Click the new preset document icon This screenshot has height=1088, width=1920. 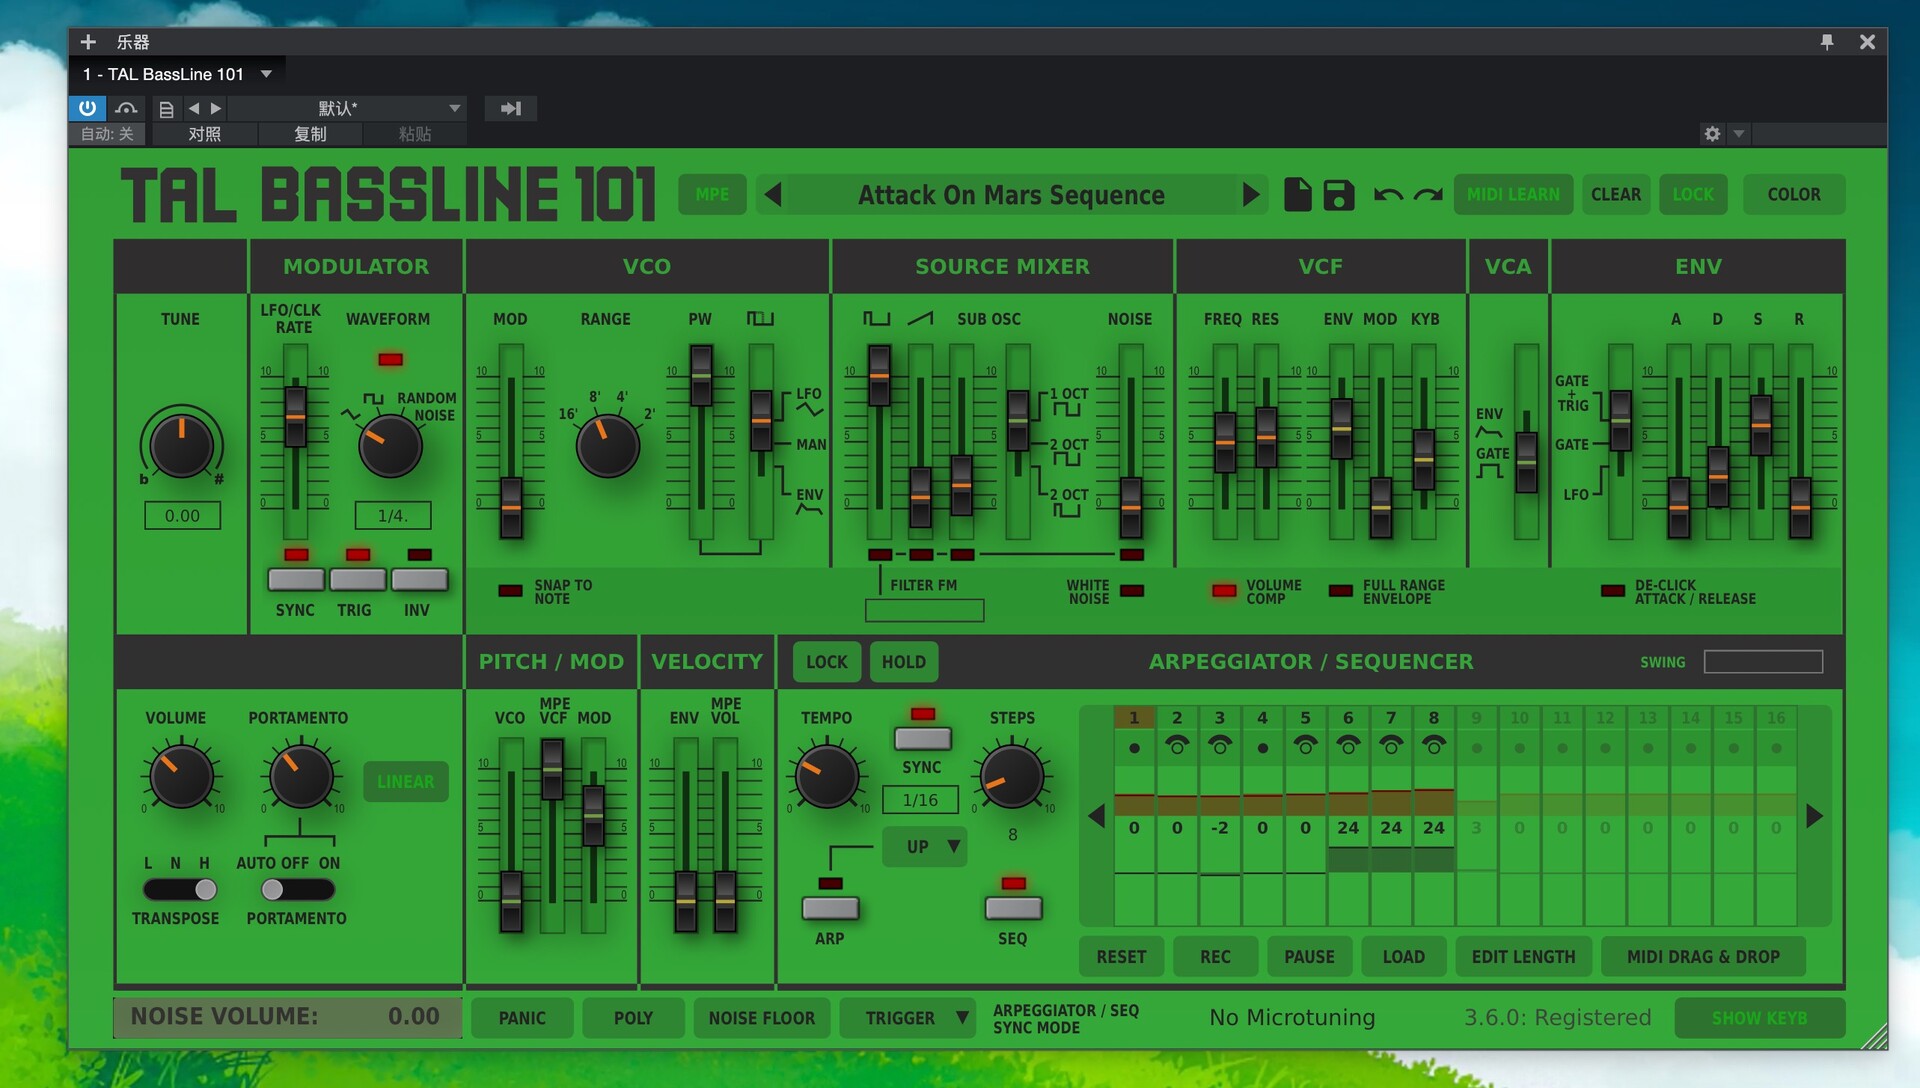[1297, 194]
